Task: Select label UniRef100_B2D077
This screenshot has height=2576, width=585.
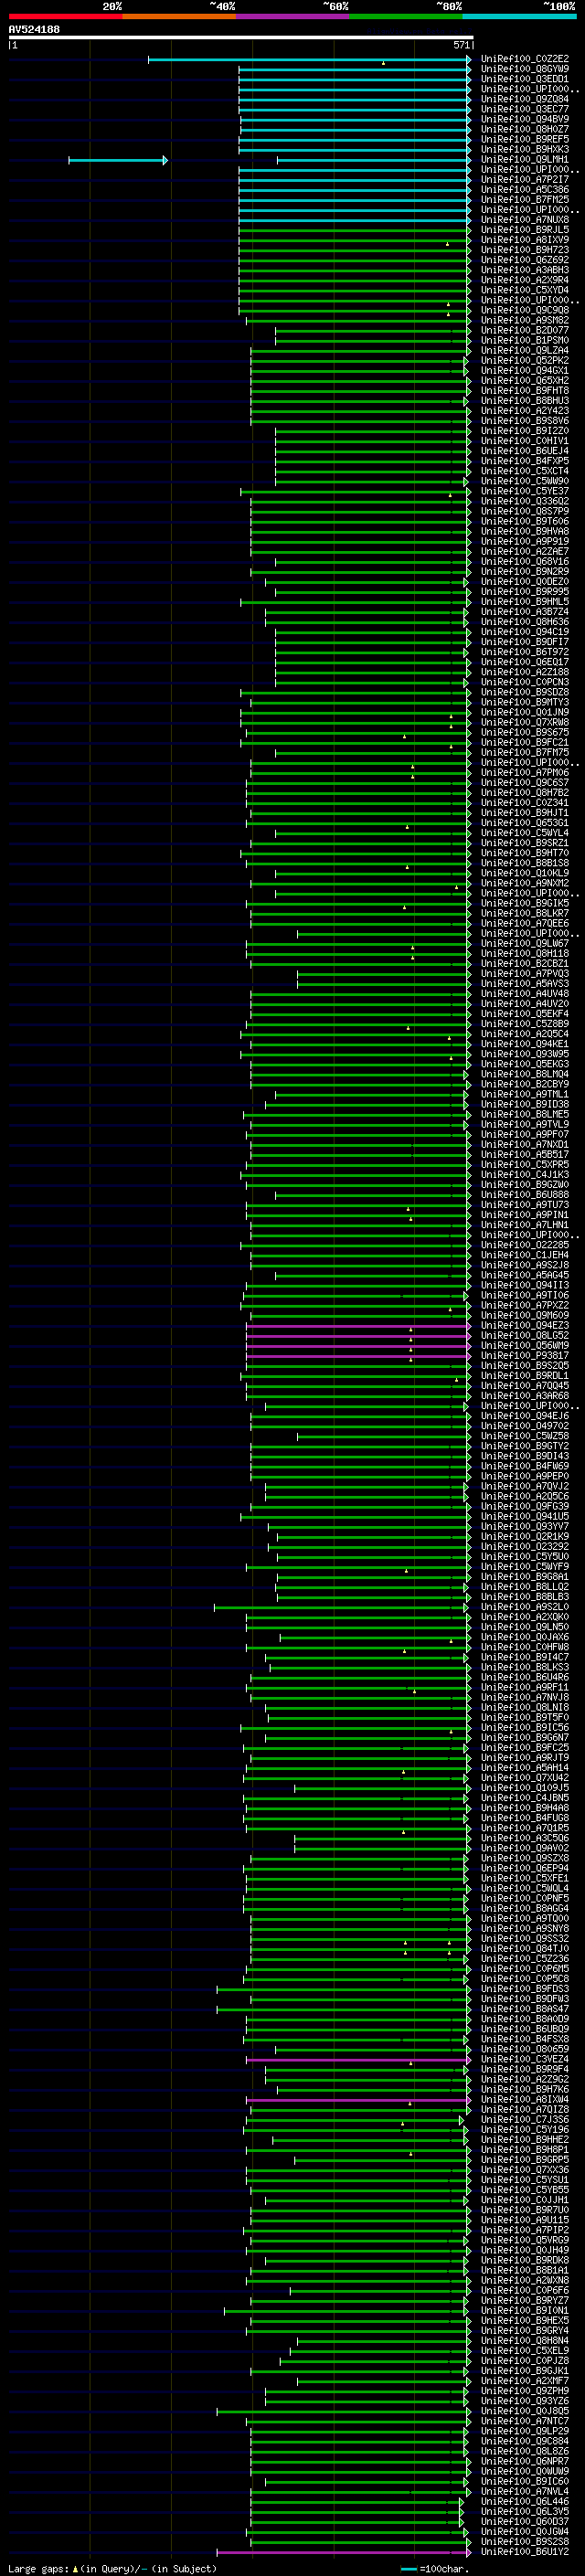Action: click(524, 331)
